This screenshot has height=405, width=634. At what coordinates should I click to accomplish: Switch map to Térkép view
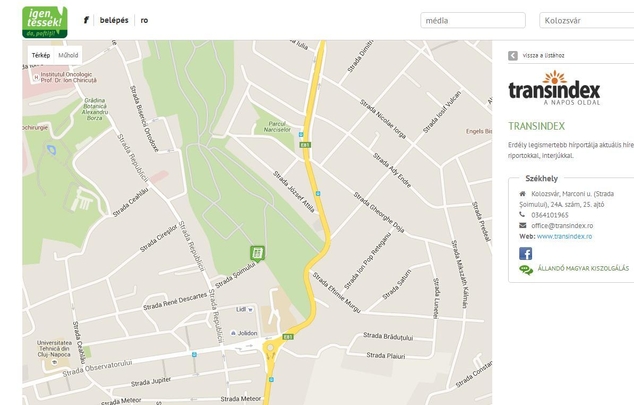click(41, 56)
